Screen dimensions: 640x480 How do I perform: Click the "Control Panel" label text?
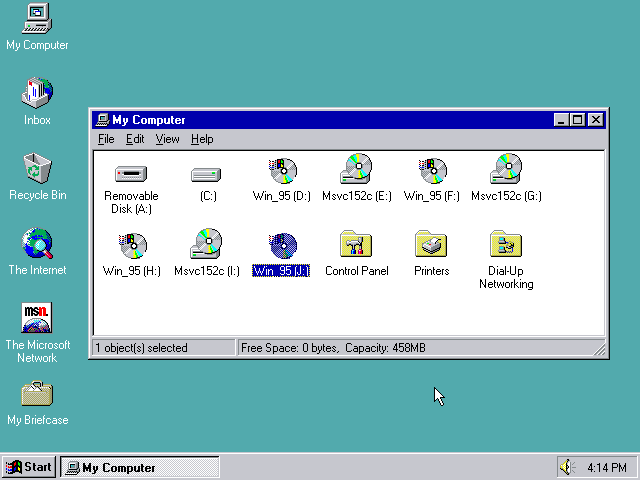coord(357,271)
